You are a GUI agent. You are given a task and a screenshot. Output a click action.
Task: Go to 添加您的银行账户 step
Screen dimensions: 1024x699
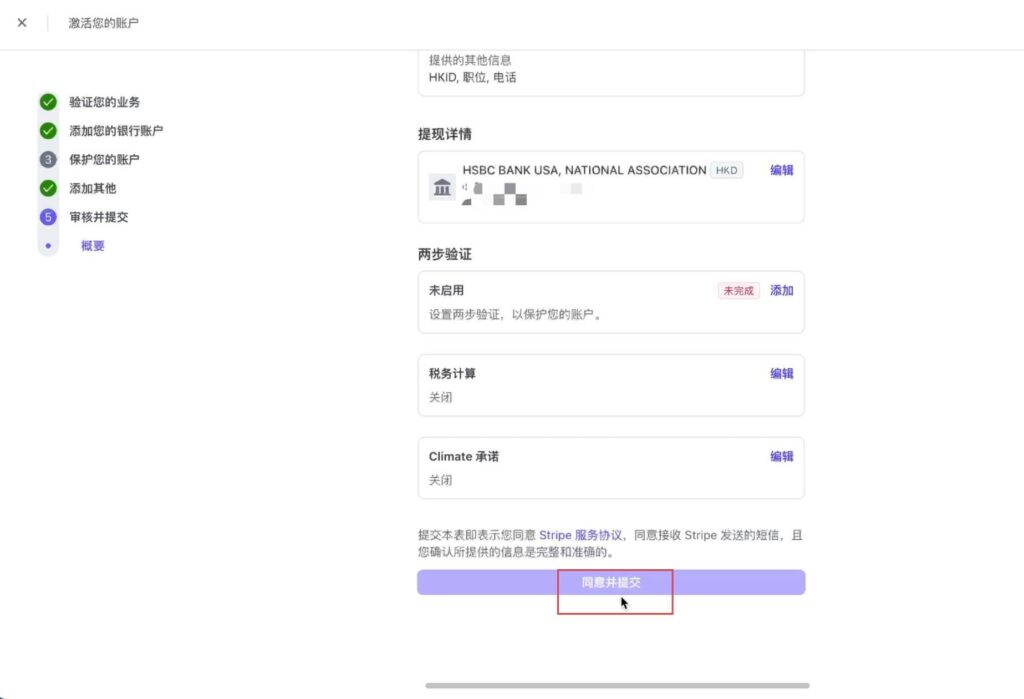pos(115,131)
